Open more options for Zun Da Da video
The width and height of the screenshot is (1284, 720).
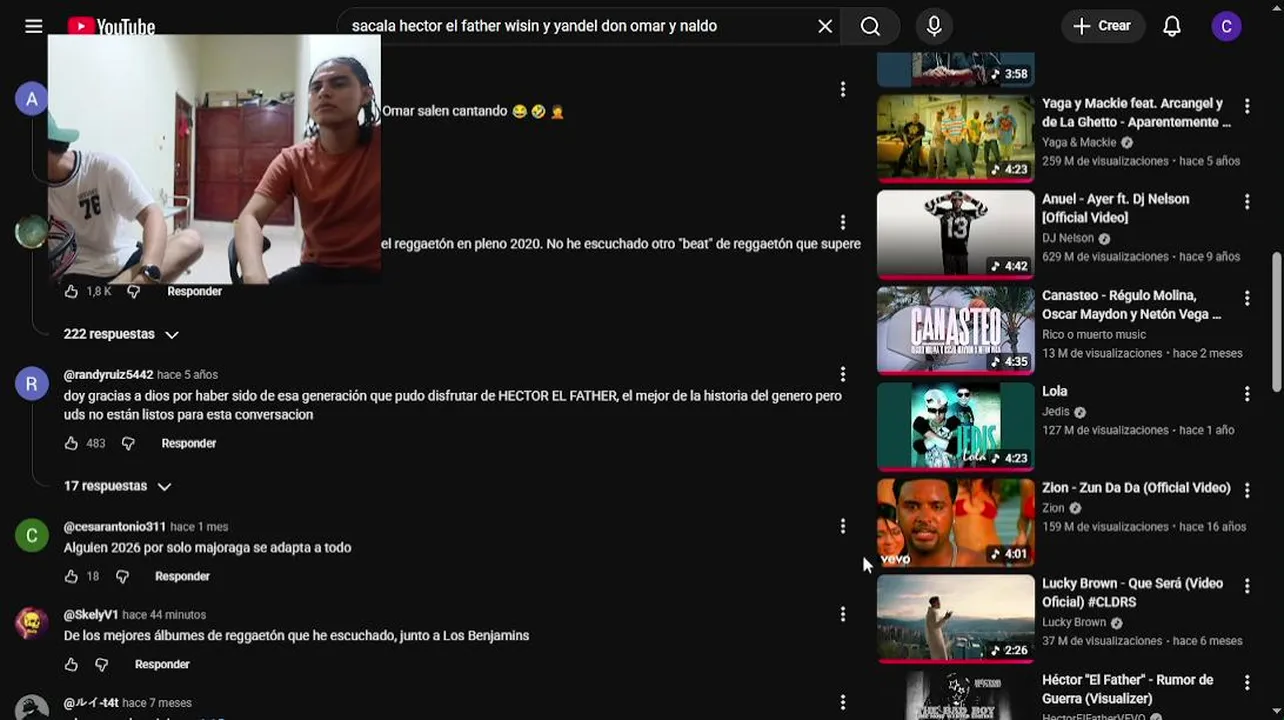(1247, 490)
